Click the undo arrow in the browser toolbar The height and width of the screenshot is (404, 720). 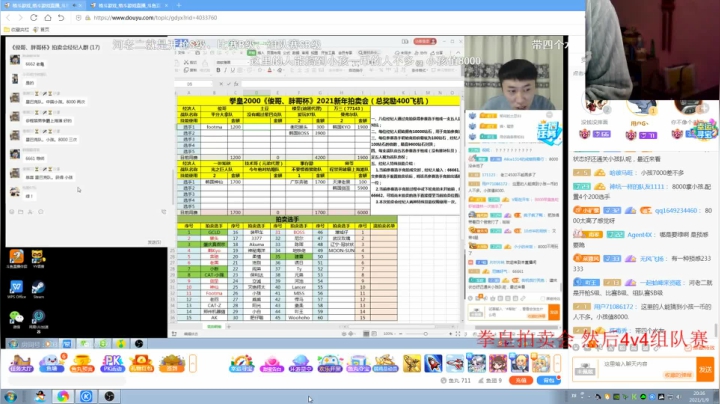[61, 17]
